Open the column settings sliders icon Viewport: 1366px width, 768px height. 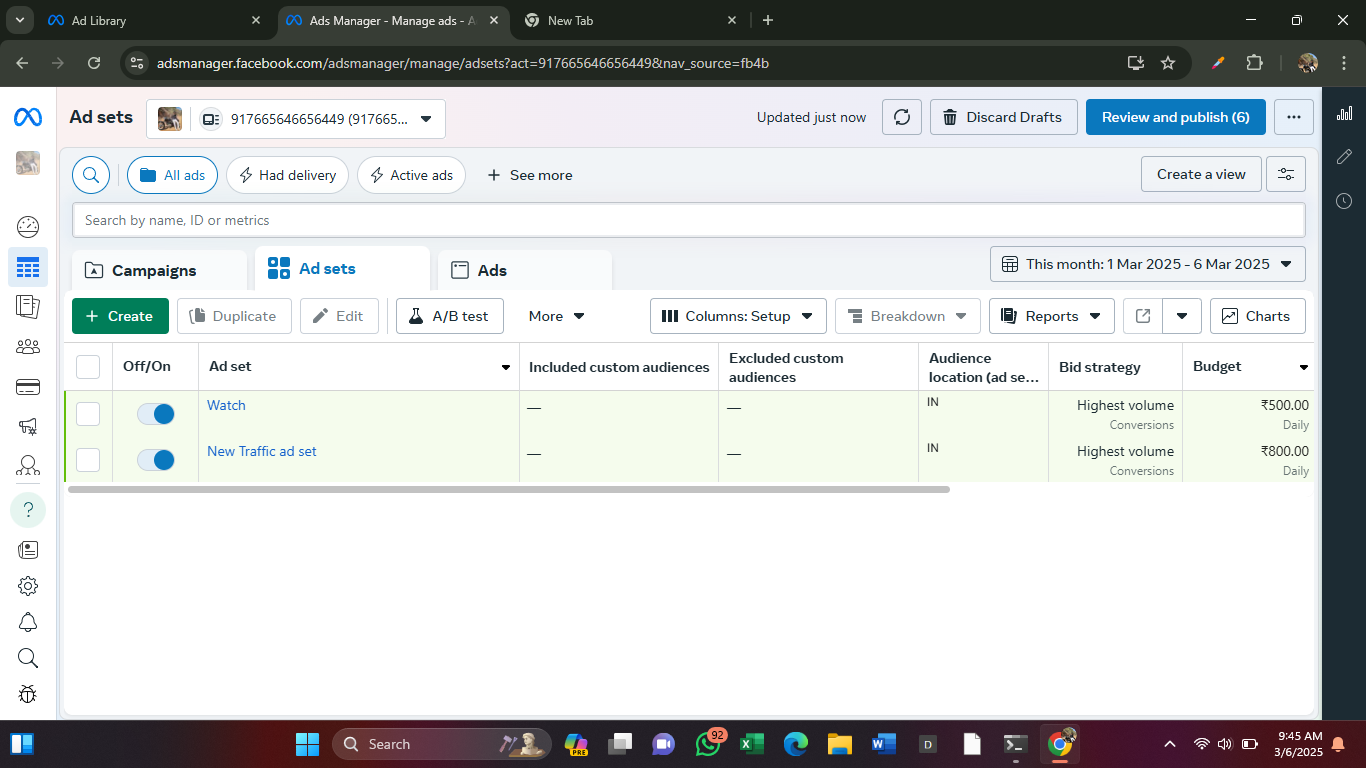pos(1285,174)
